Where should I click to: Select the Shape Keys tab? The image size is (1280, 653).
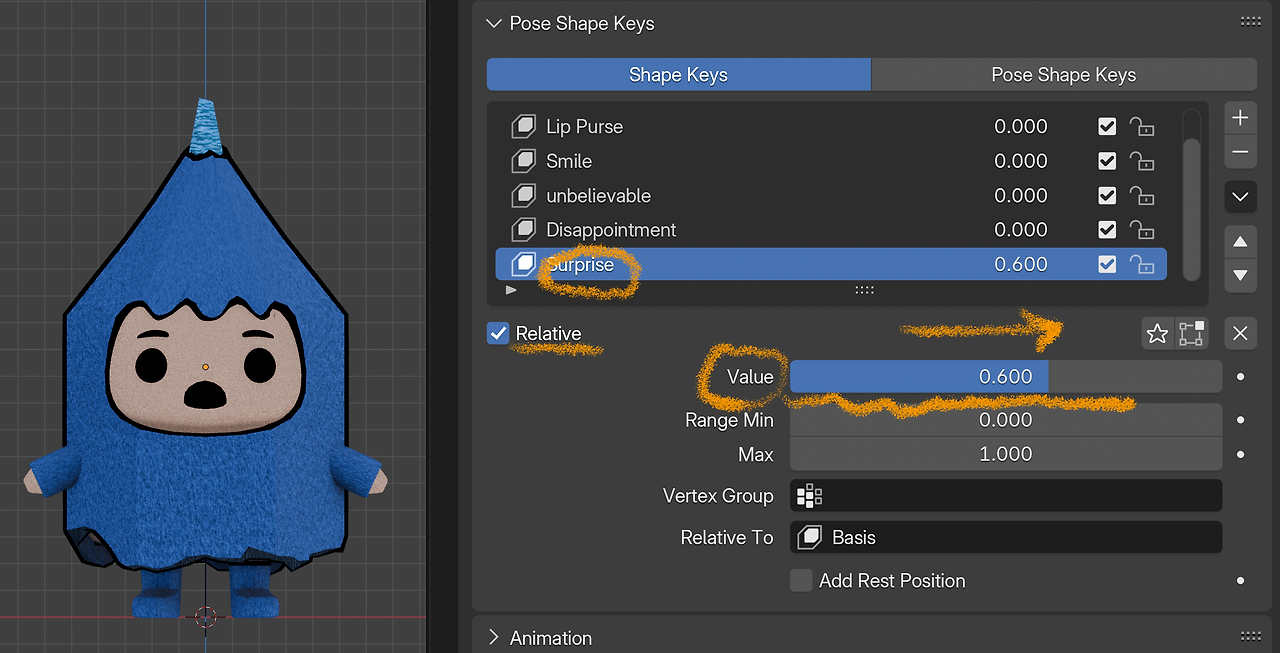(x=678, y=74)
